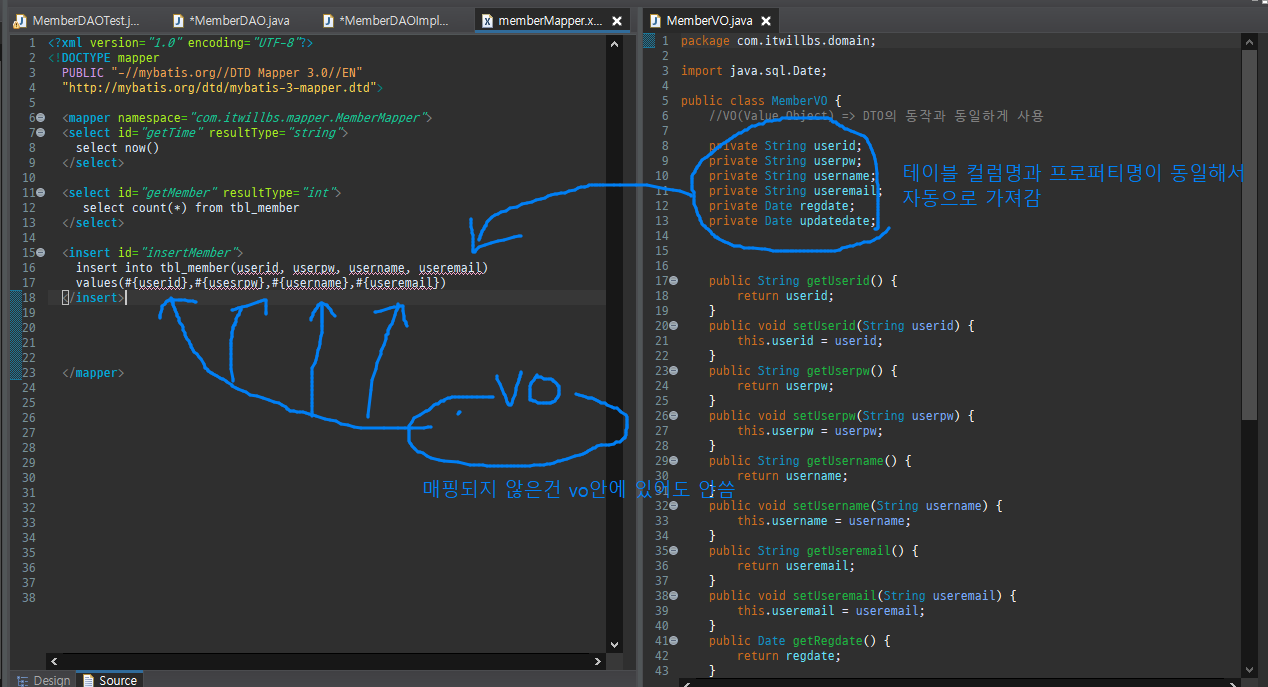
Task: Click the mybatis-3-mapper.dtd URL line
Action: pyautogui.click(x=222, y=88)
